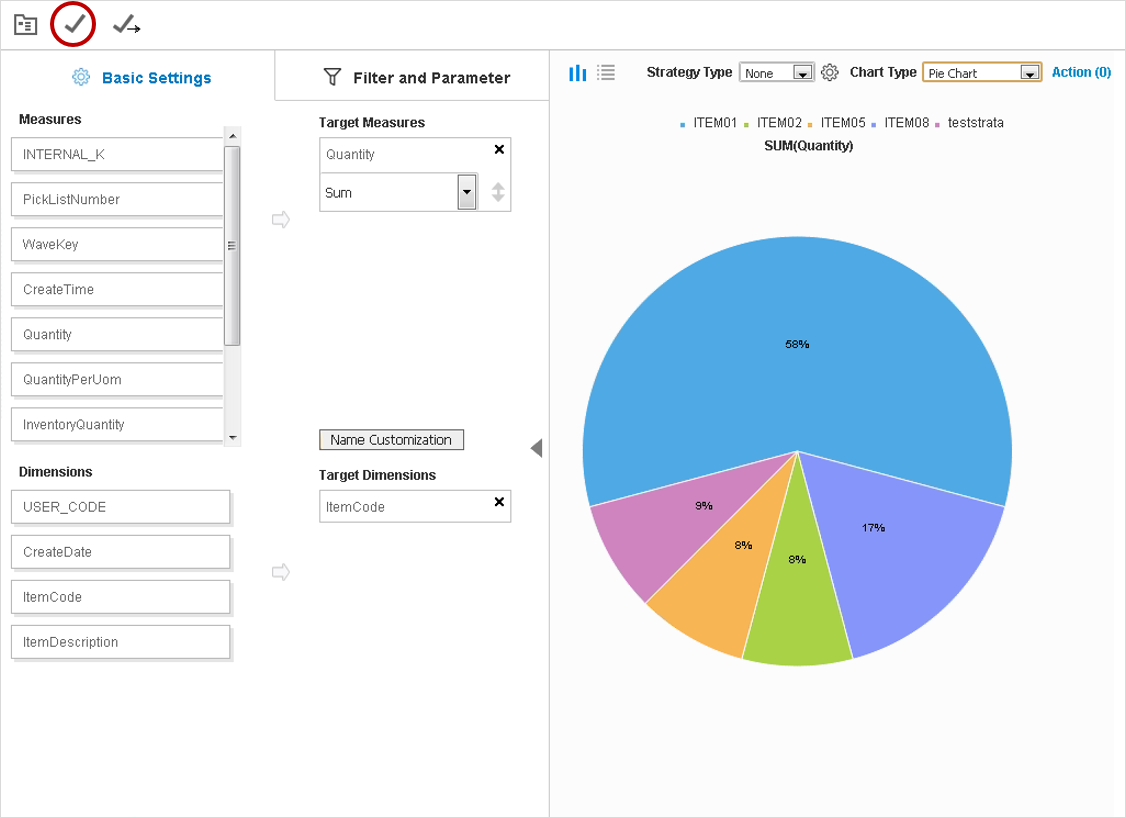Remove Quantity from Target Measures
Viewport: 1126px width, 818px height.
click(x=500, y=149)
